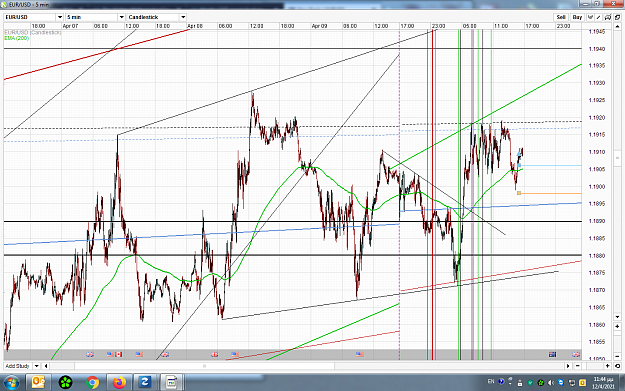This screenshot has height=391, width=625.
Task: Click the 1.1890 price axis label
Action: [597, 221]
